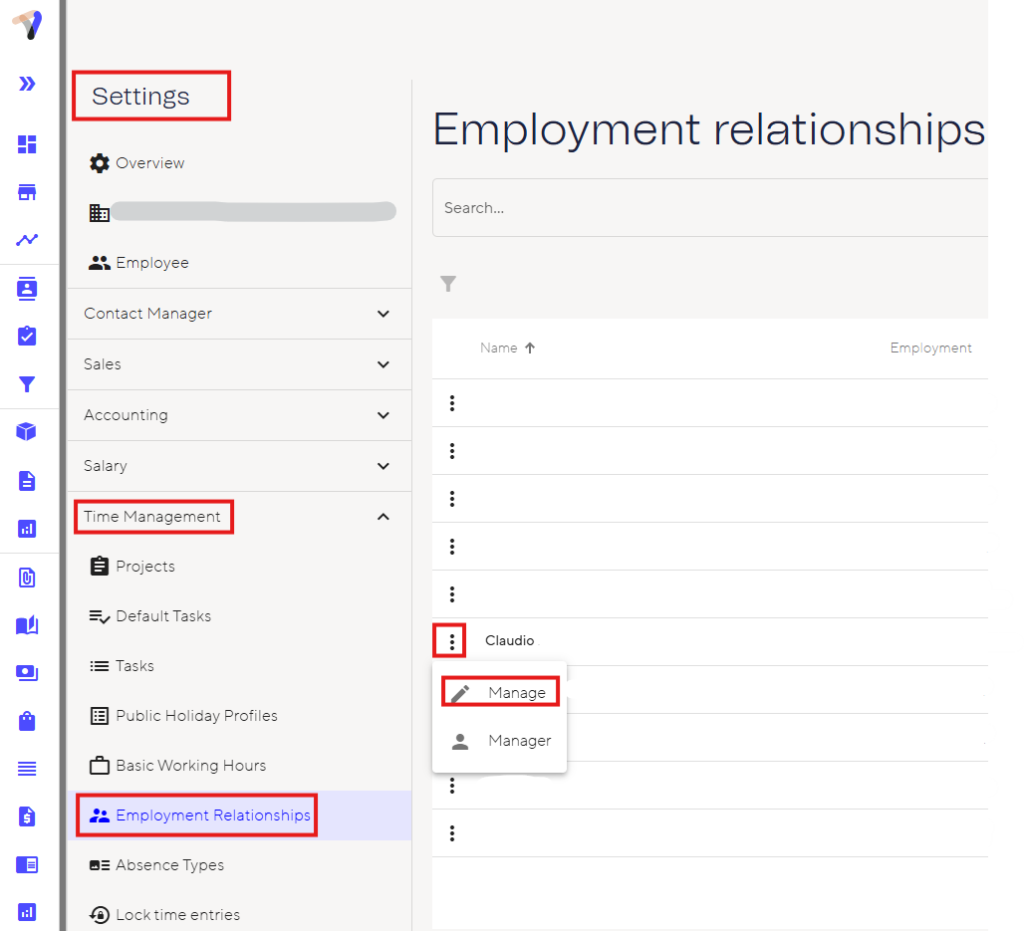Open three-dot menu for Claudio row
Viewport: 1024px width, 931px height.
tap(452, 641)
